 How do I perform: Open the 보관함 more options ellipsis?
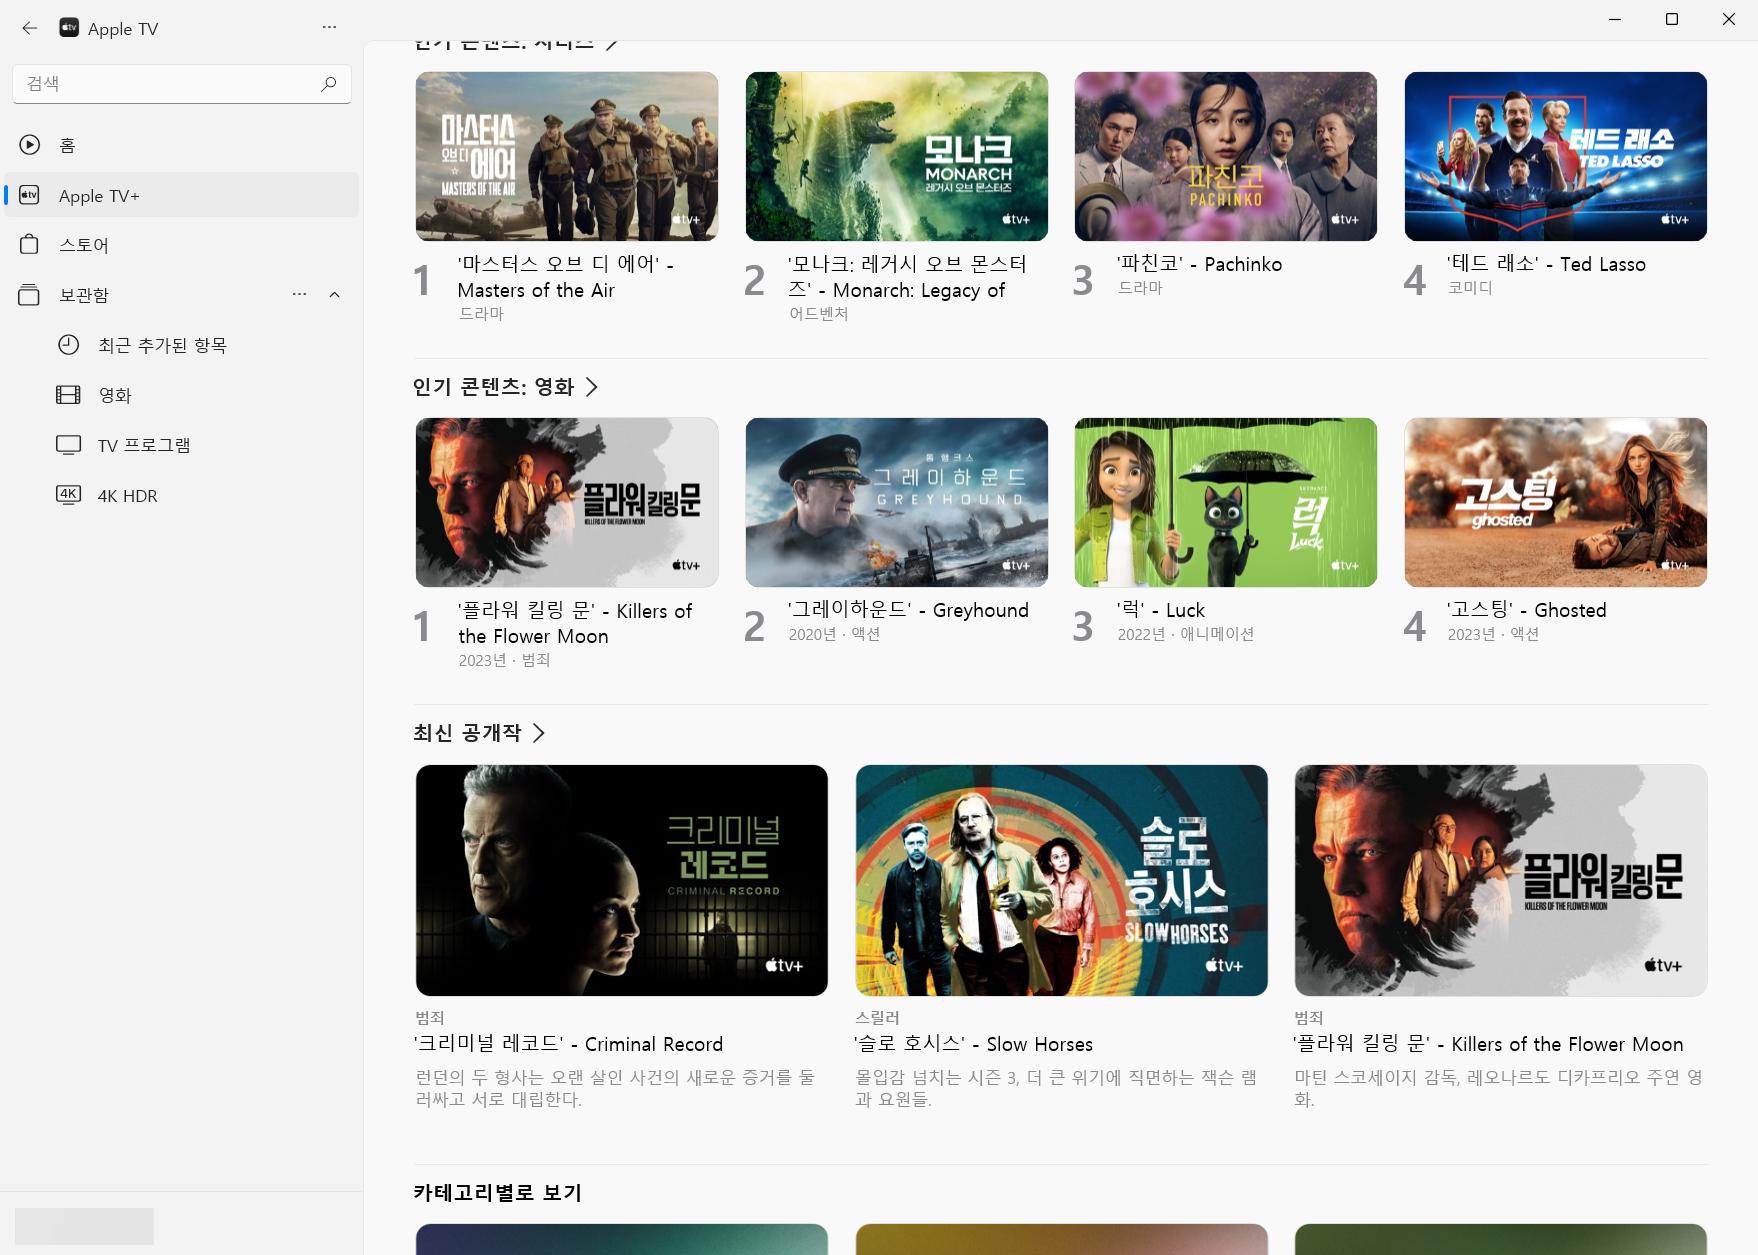pyautogui.click(x=299, y=294)
